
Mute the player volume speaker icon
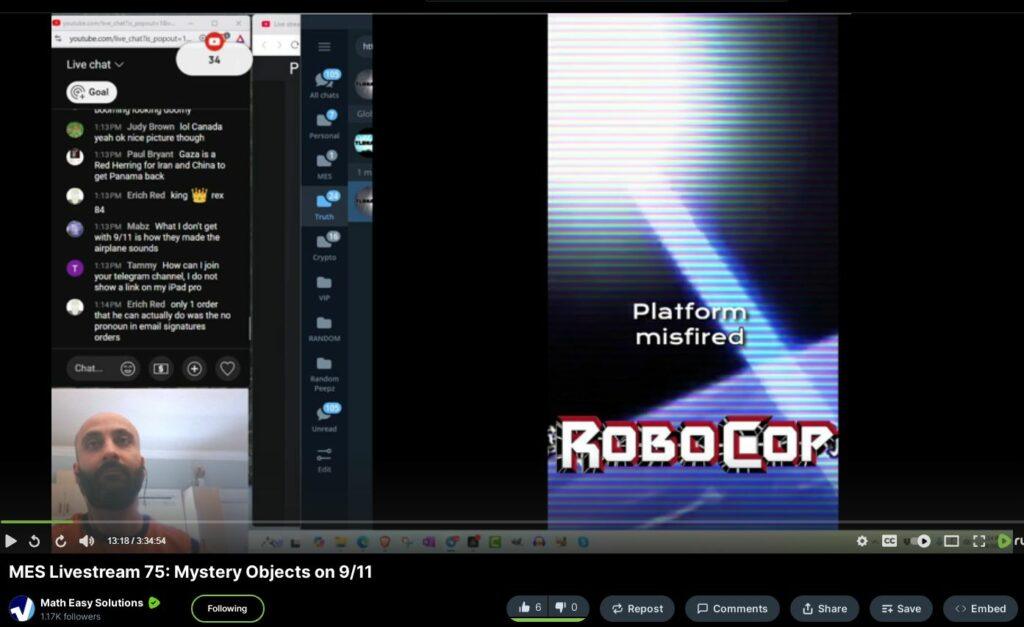pos(86,541)
